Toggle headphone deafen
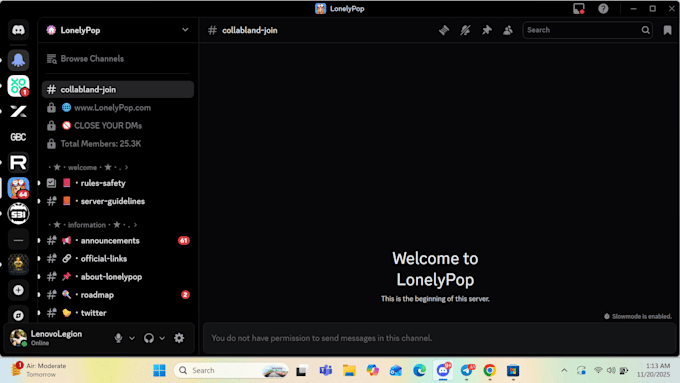Screen dimensions: 680x383 [x=149, y=338]
